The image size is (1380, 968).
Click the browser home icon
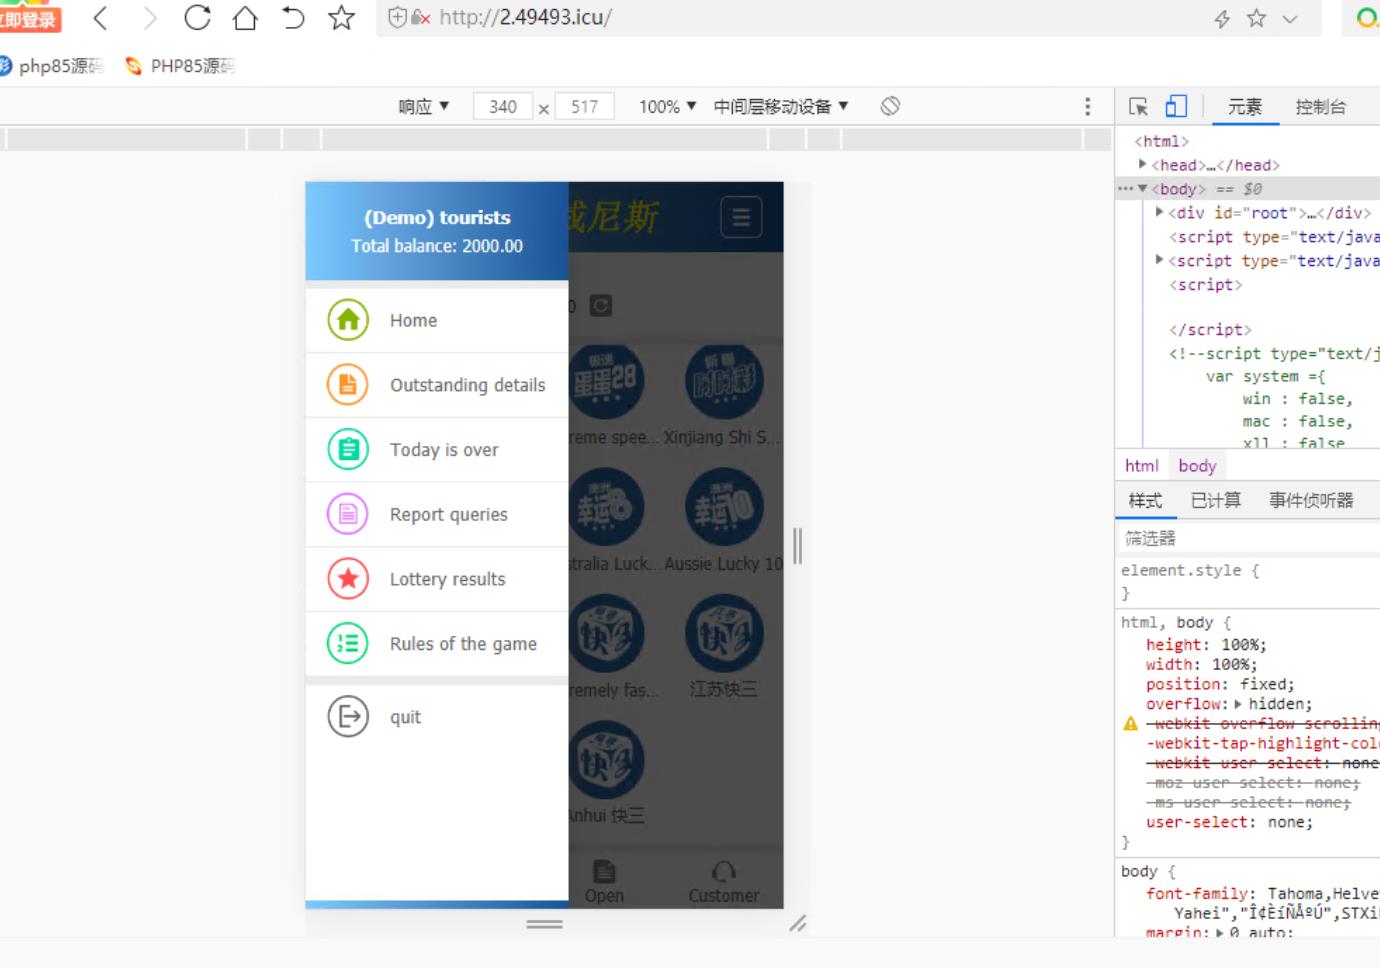pyautogui.click(x=245, y=18)
